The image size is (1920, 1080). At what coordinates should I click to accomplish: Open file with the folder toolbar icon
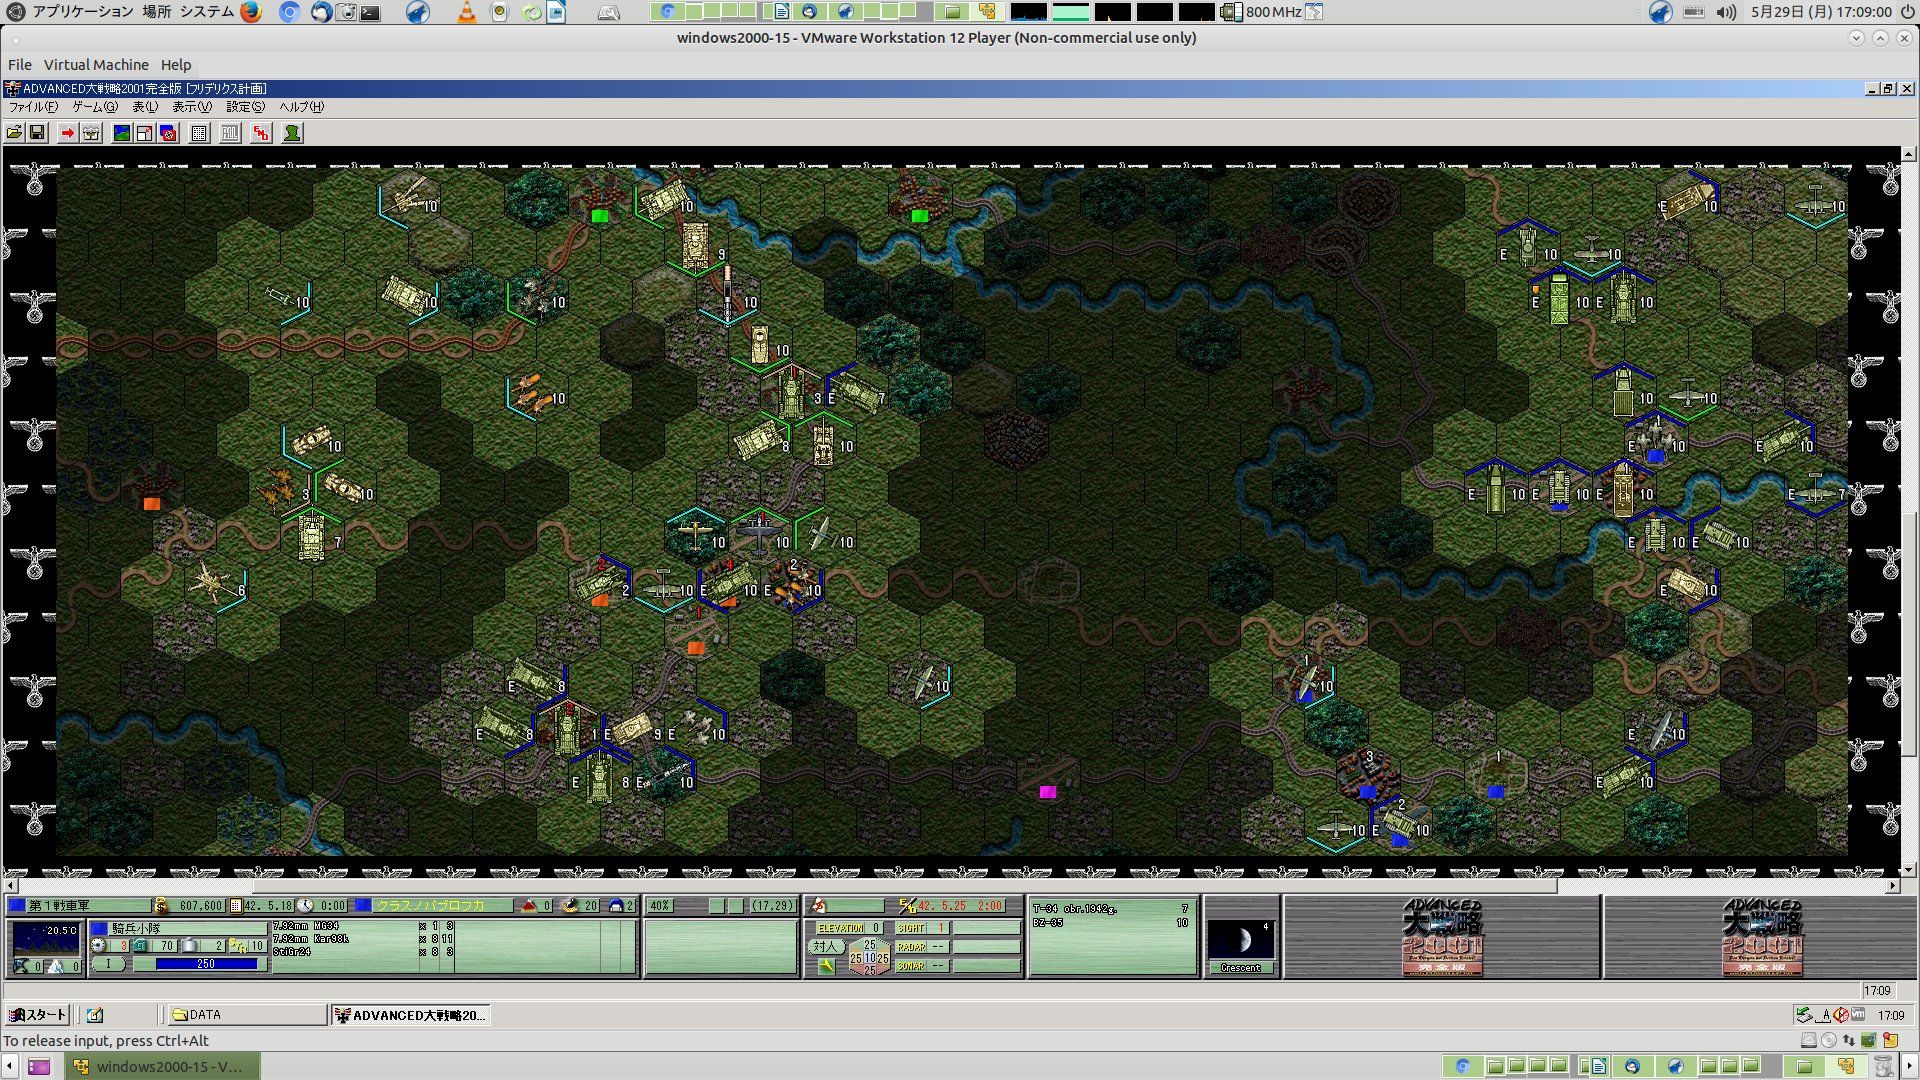tap(14, 133)
